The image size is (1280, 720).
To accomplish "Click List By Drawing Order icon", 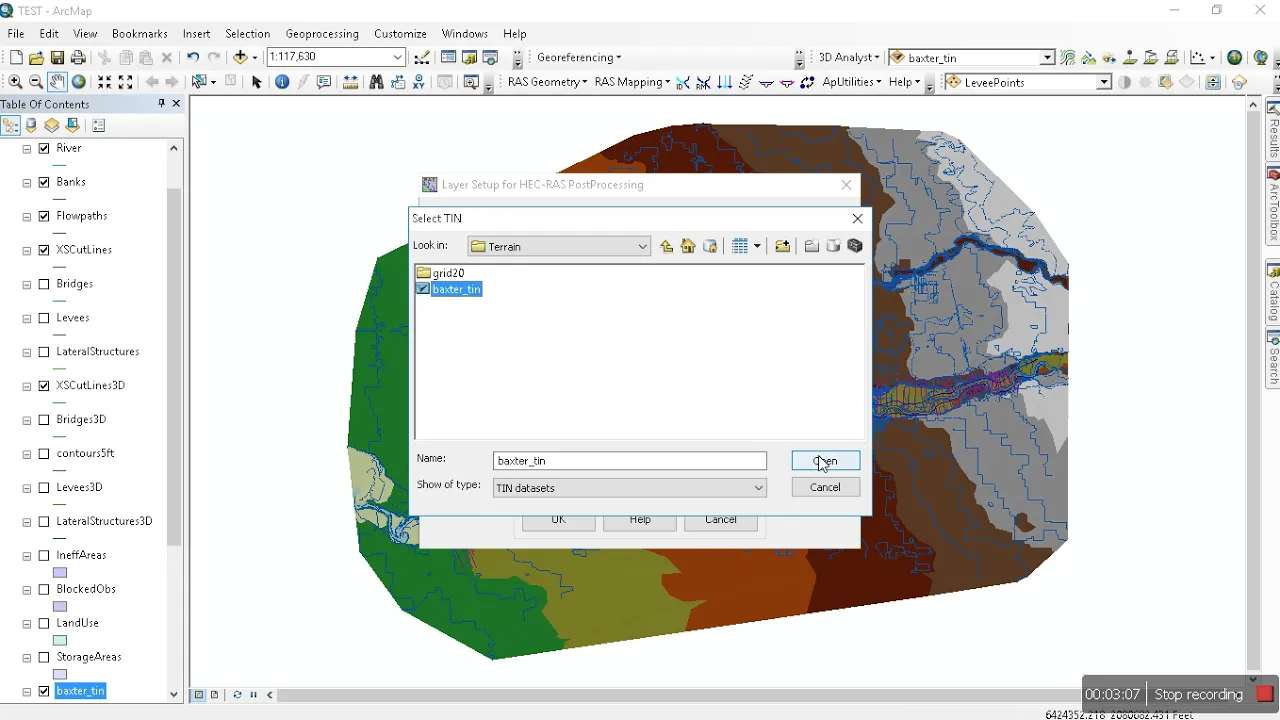I will (x=10, y=125).
